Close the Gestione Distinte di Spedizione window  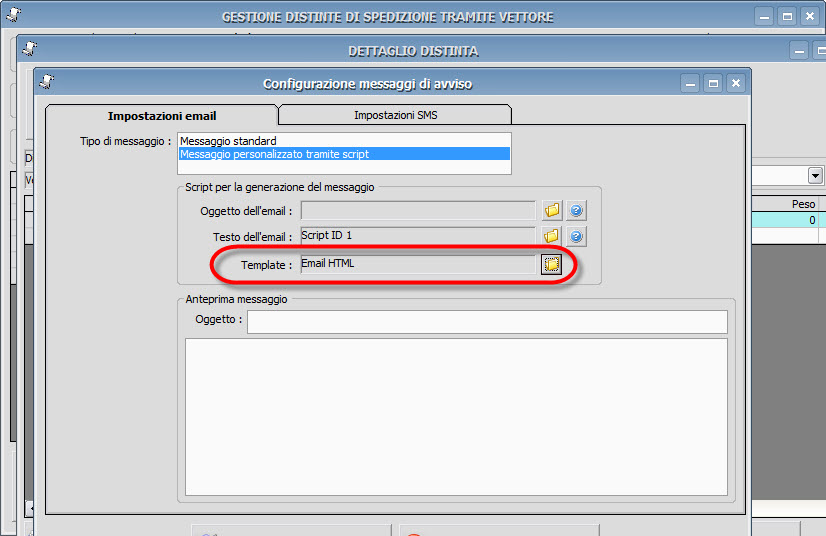pyautogui.click(x=810, y=17)
